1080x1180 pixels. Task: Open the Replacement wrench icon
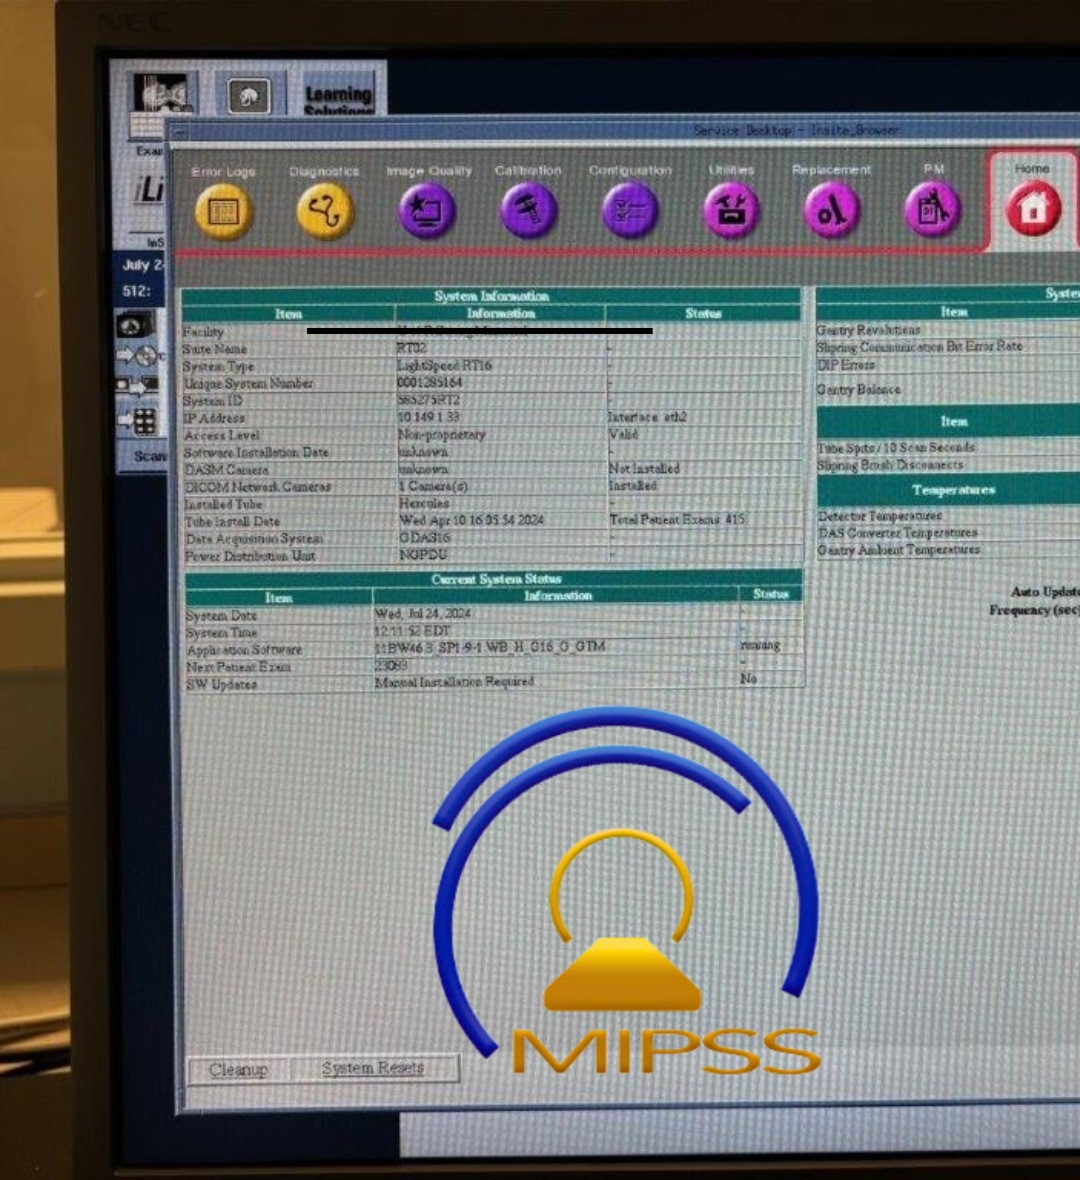832,211
